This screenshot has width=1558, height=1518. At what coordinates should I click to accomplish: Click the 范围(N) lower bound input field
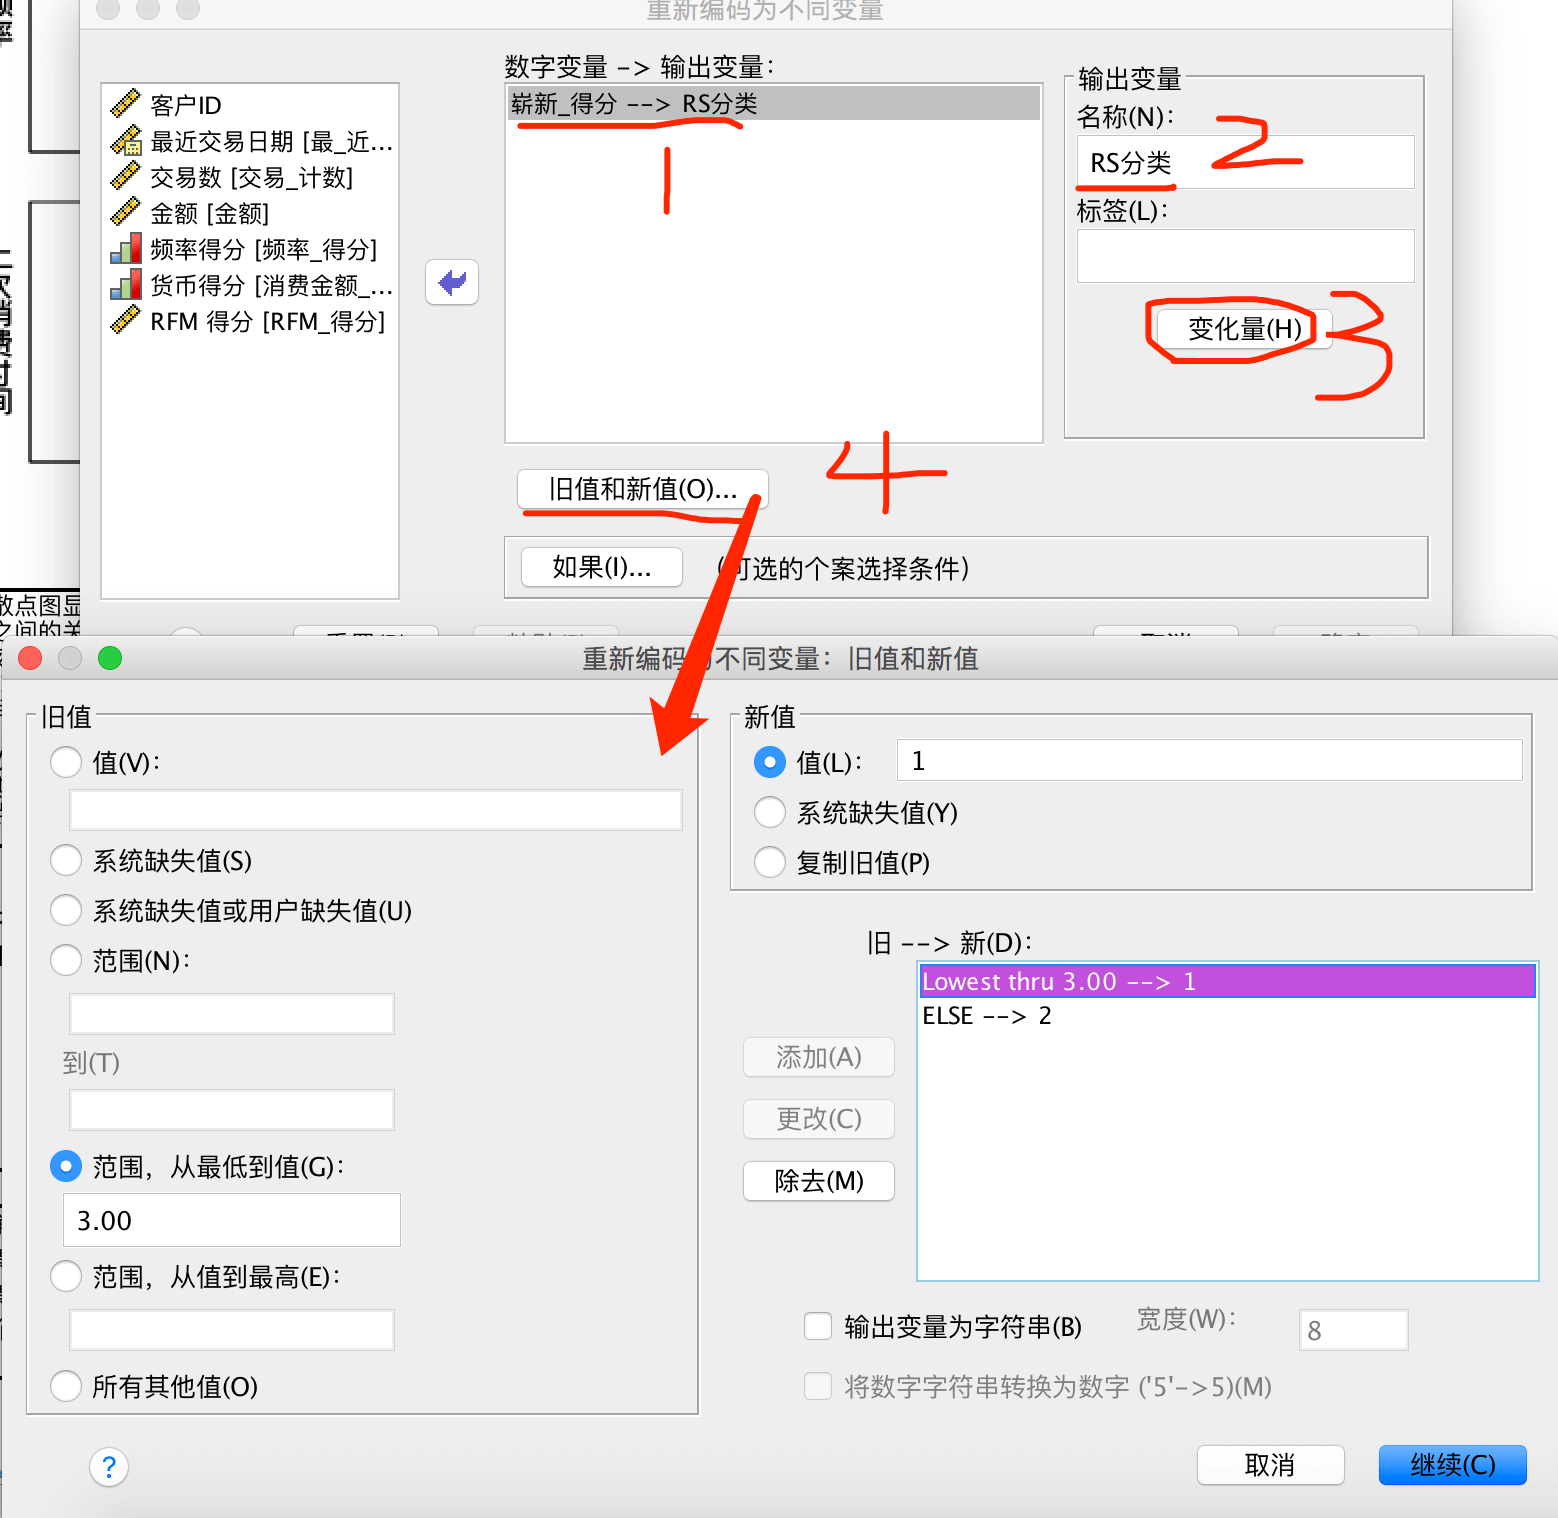[x=232, y=1014]
